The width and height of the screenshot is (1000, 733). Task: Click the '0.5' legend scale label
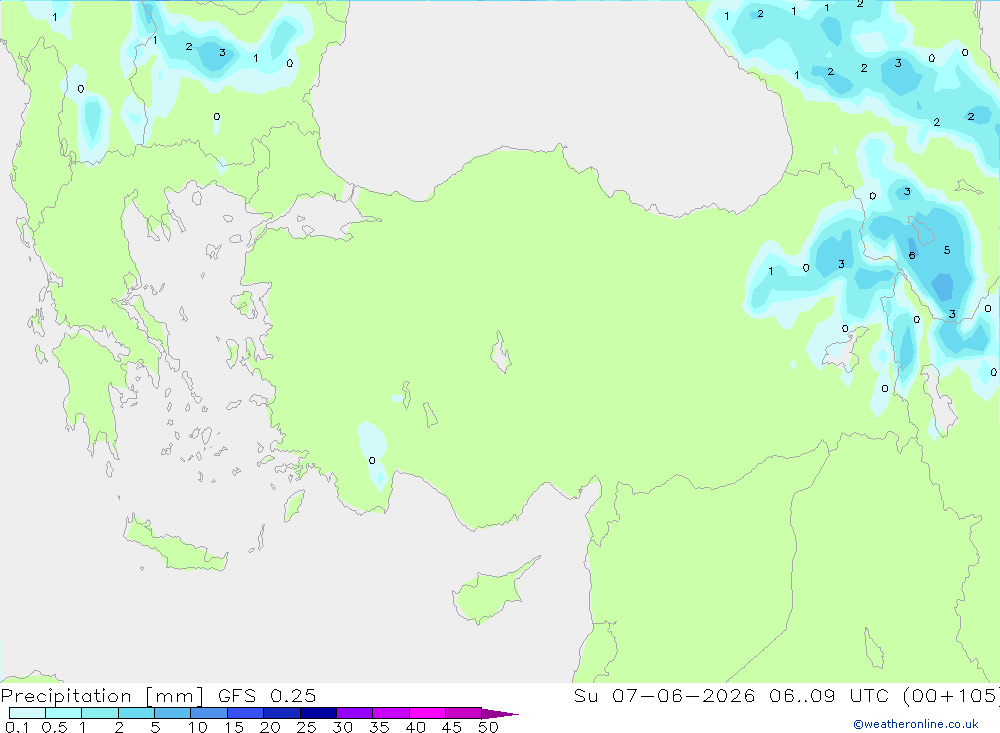tap(54, 727)
